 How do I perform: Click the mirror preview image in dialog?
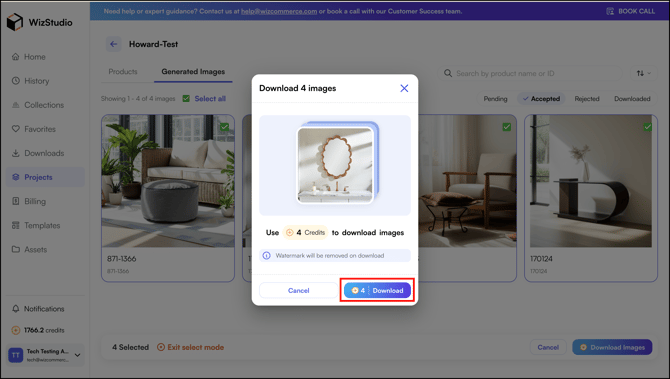point(335,165)
